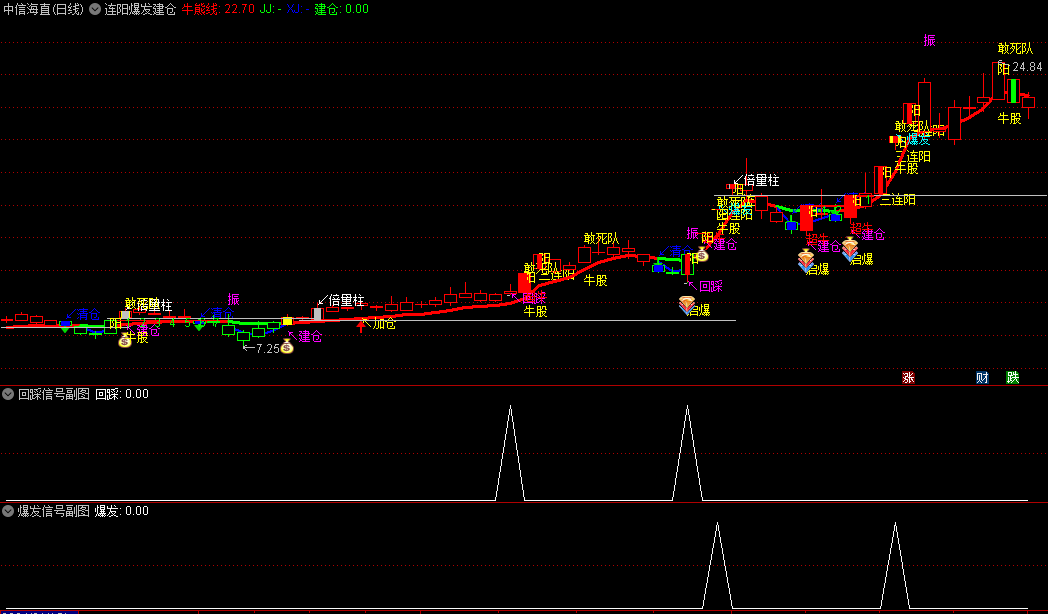Screen dimensions: 1048x614
Task: Click the money bag beside the 回踩 candle
Action: [x=702, y=255]
